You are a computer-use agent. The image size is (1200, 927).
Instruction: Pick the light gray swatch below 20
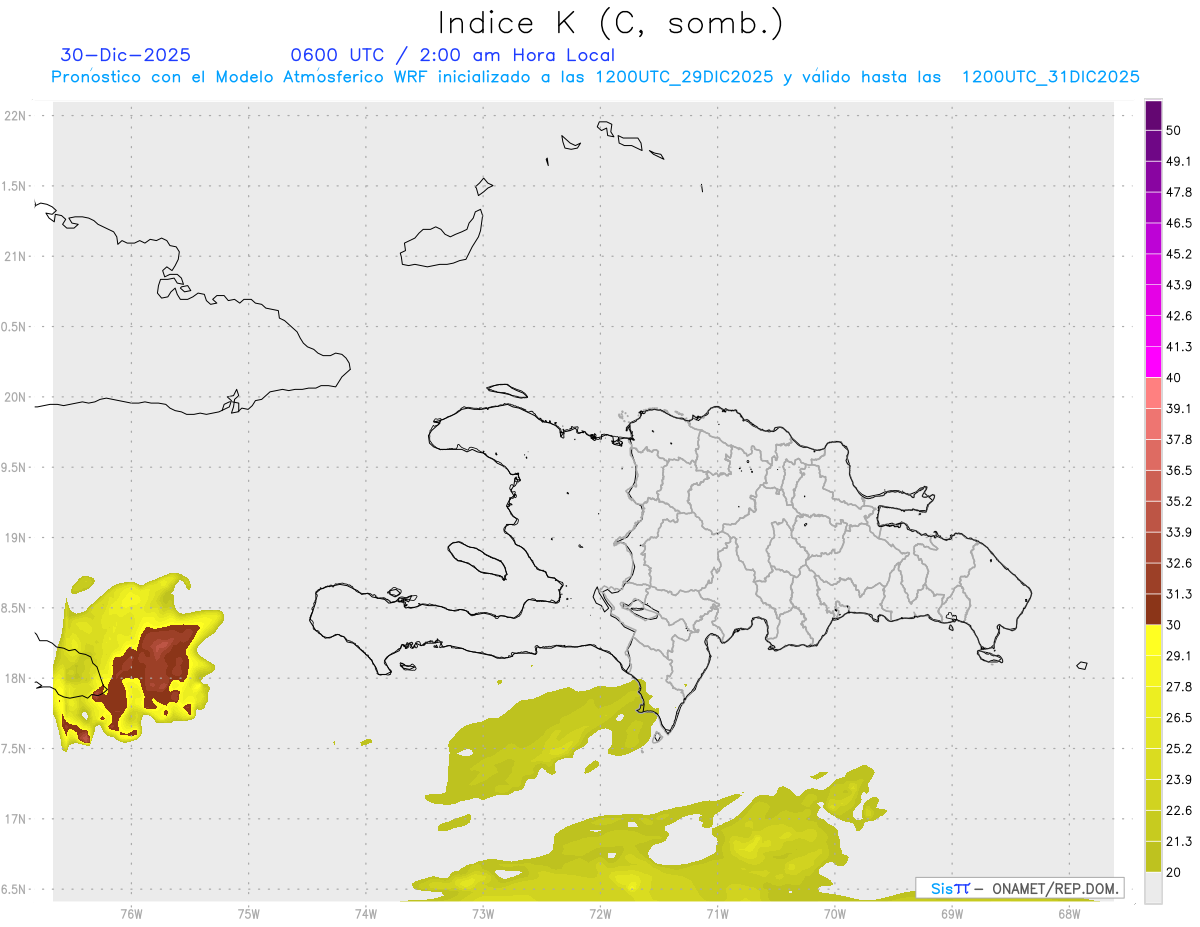(1153, 887)
